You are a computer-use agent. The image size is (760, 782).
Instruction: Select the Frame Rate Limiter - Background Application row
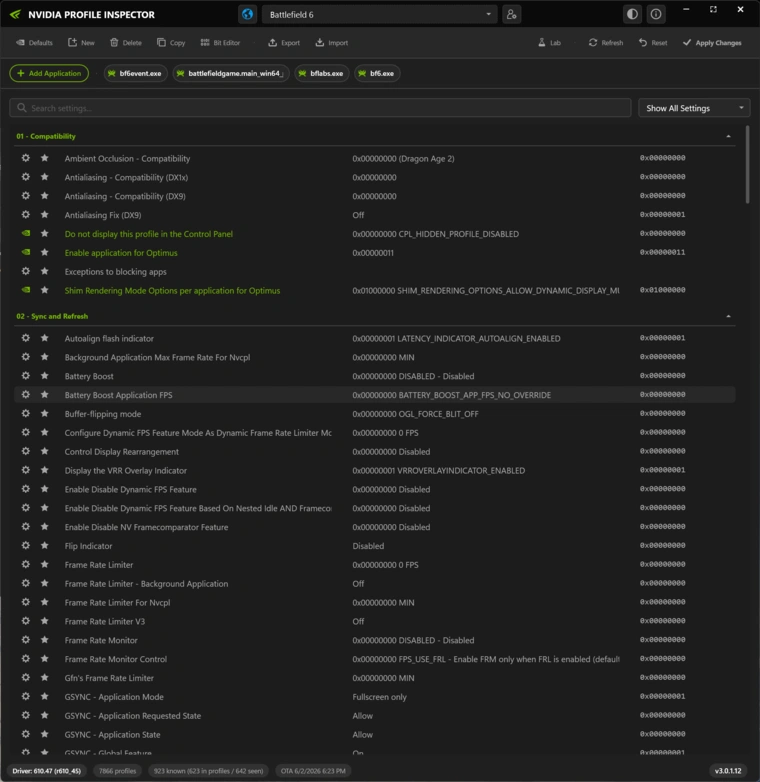pos(375,584)
